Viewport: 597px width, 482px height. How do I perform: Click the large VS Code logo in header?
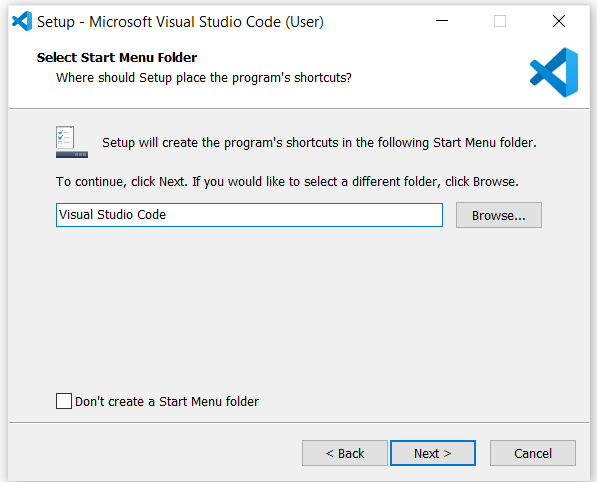click(554, 72)
